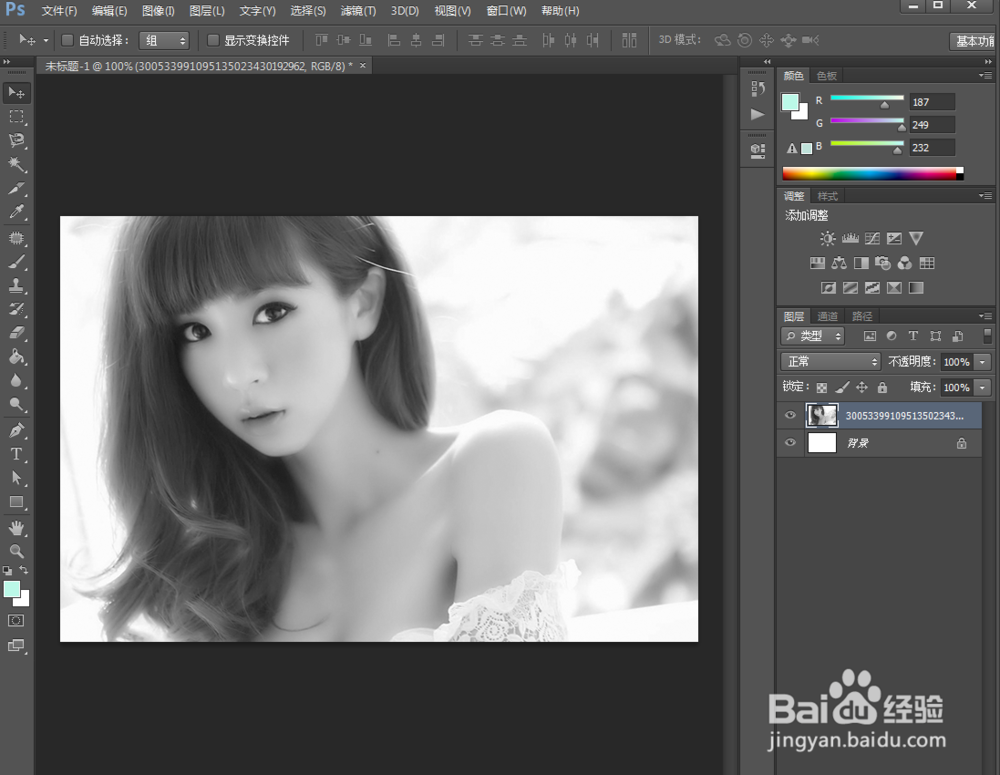Enable the 显示变换控件 checkbox
Viewport: 1000px width, 775px height.
pos(213,40)
